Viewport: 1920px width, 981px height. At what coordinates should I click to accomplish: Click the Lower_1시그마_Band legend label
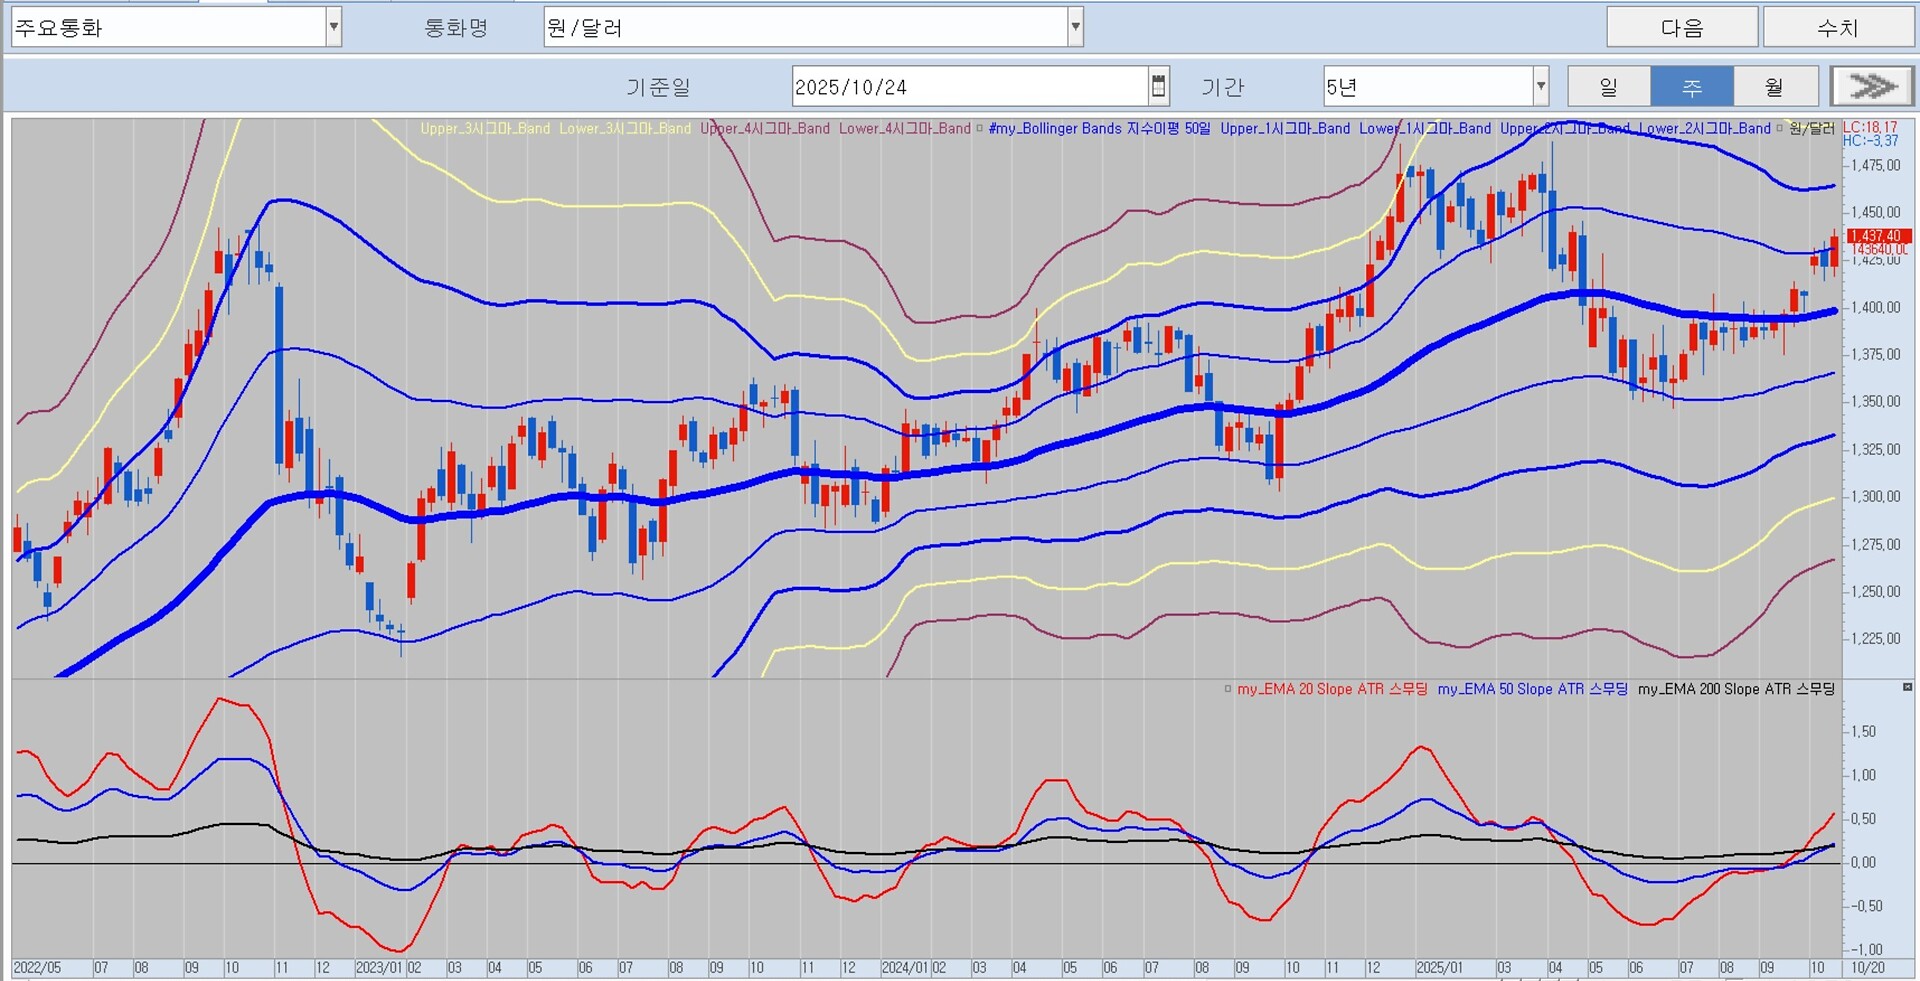coord(1425,128)
